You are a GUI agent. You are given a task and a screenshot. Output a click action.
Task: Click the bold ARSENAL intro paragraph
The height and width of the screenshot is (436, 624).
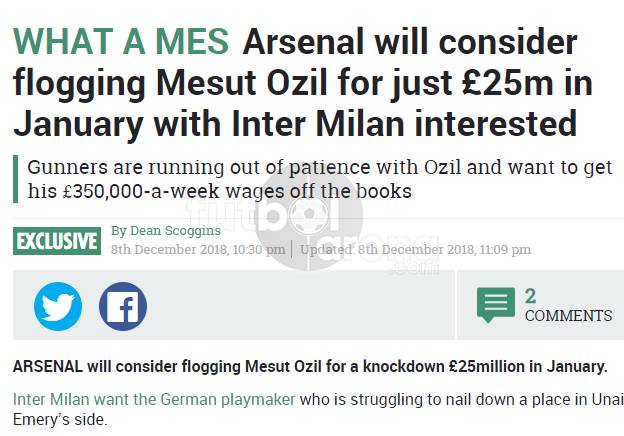point(310,366)
